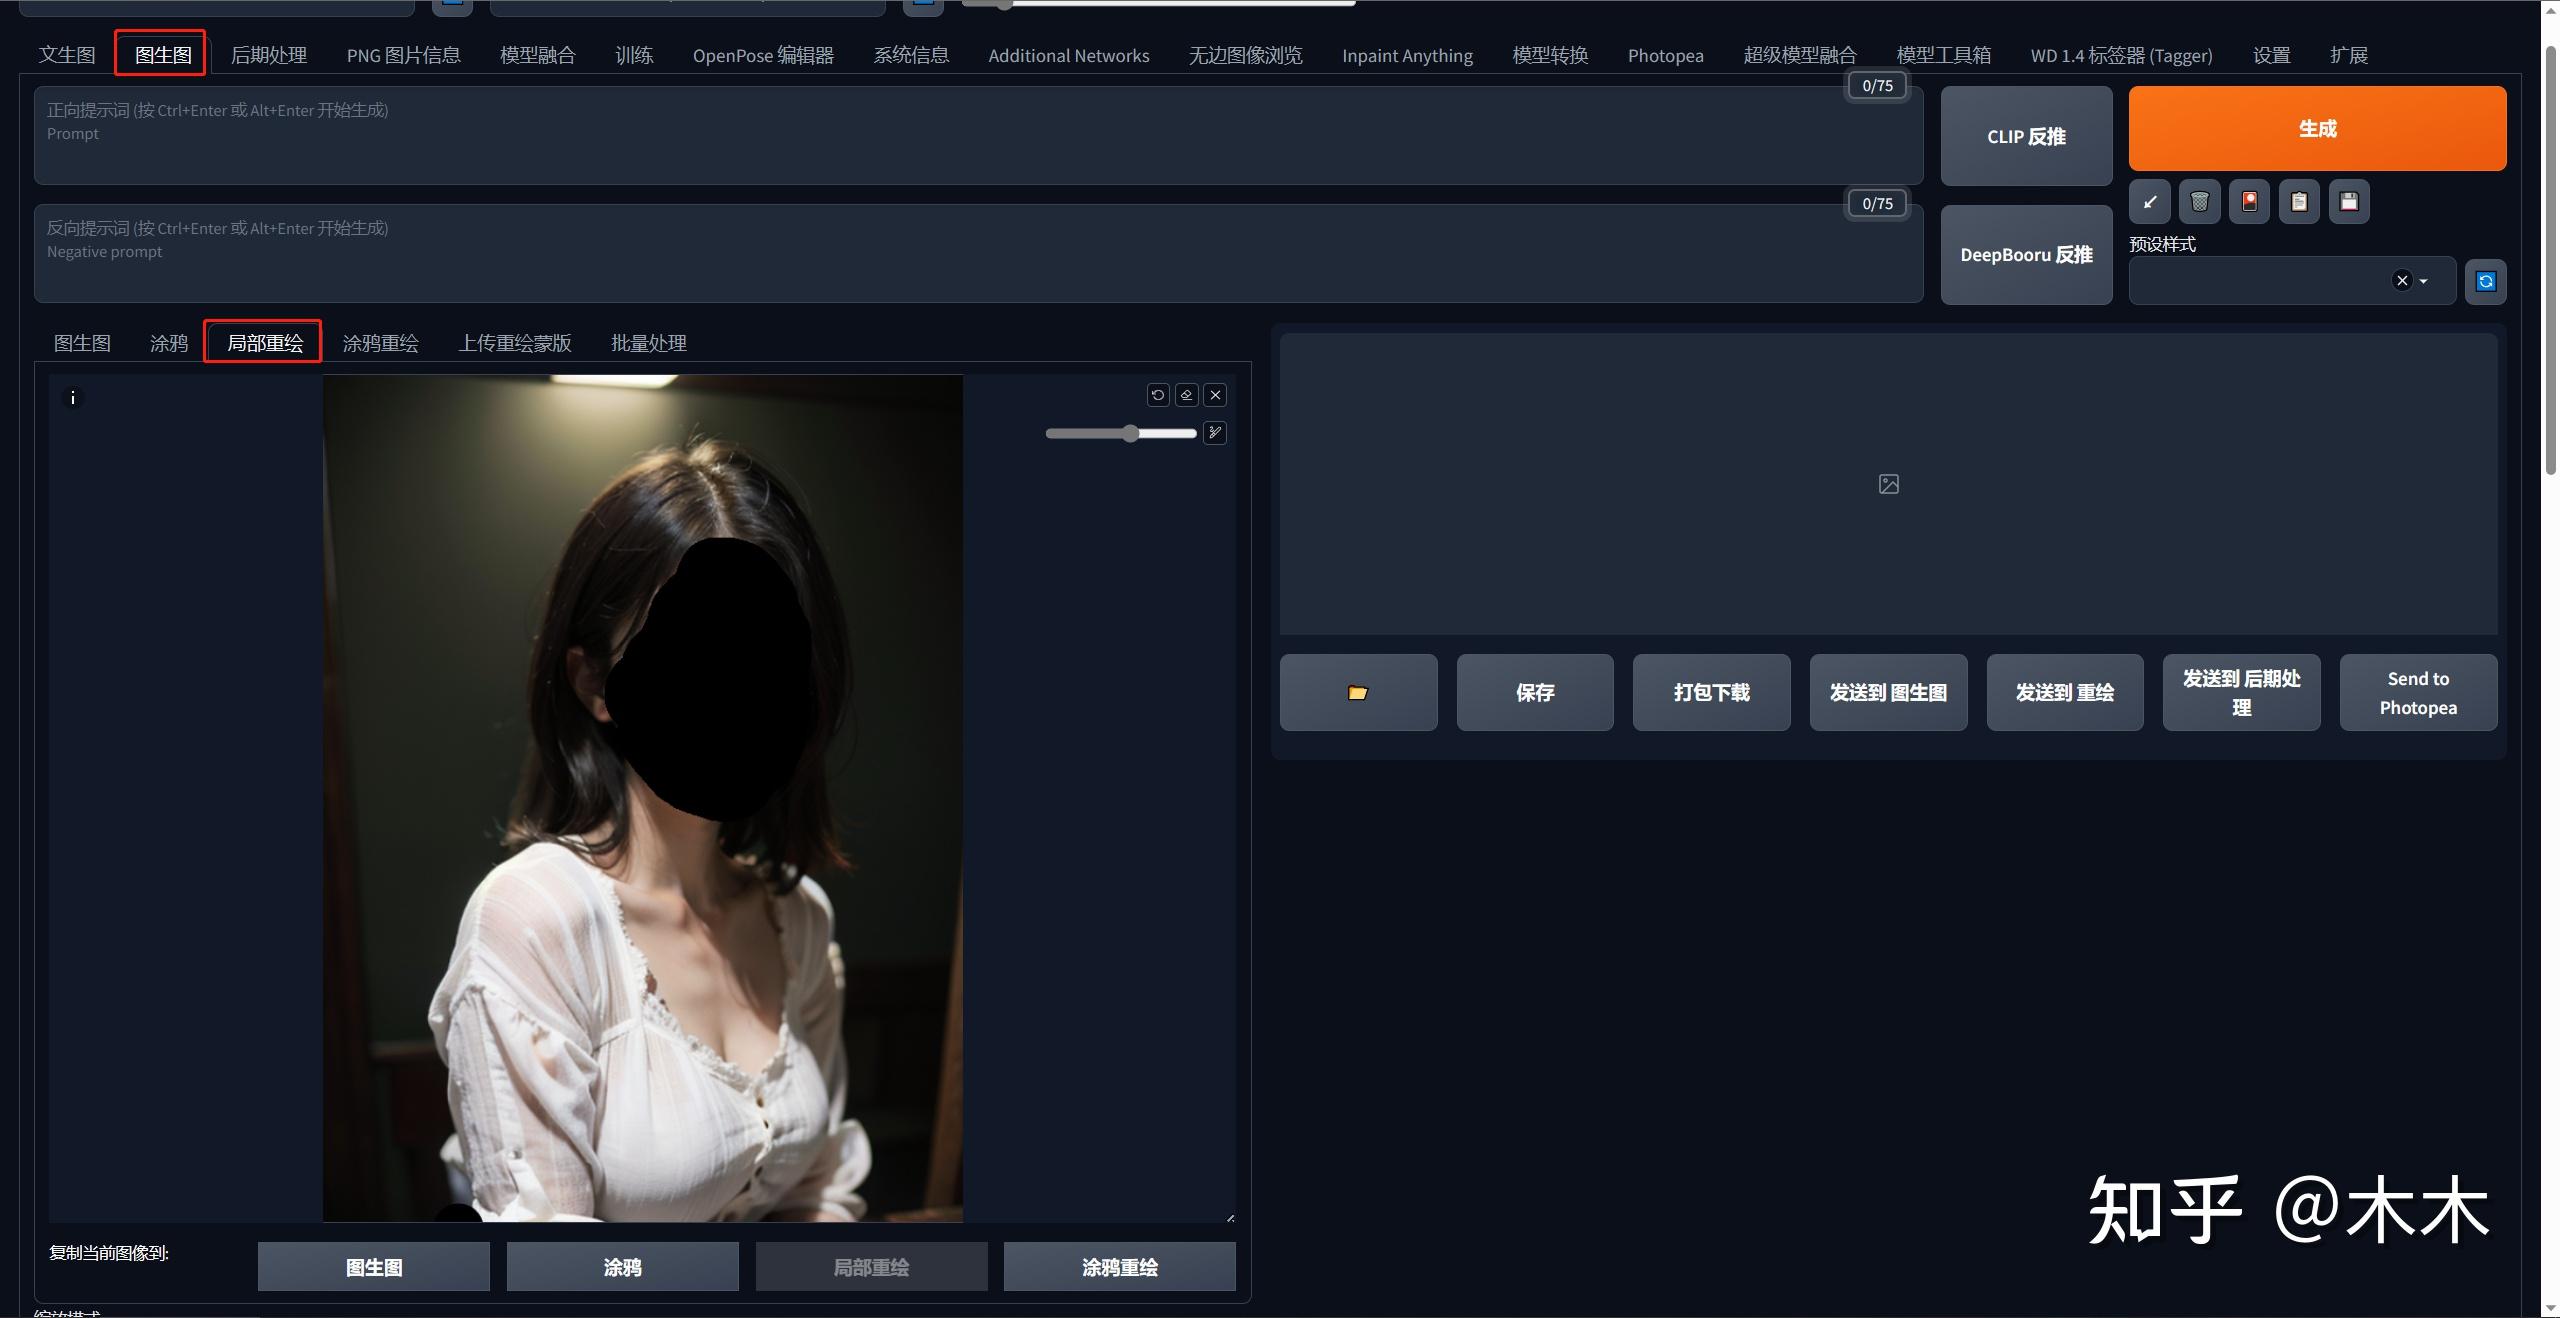
Task: Open the 涂鸦重绘 sub-tab
Action: [x=380, y=343]
